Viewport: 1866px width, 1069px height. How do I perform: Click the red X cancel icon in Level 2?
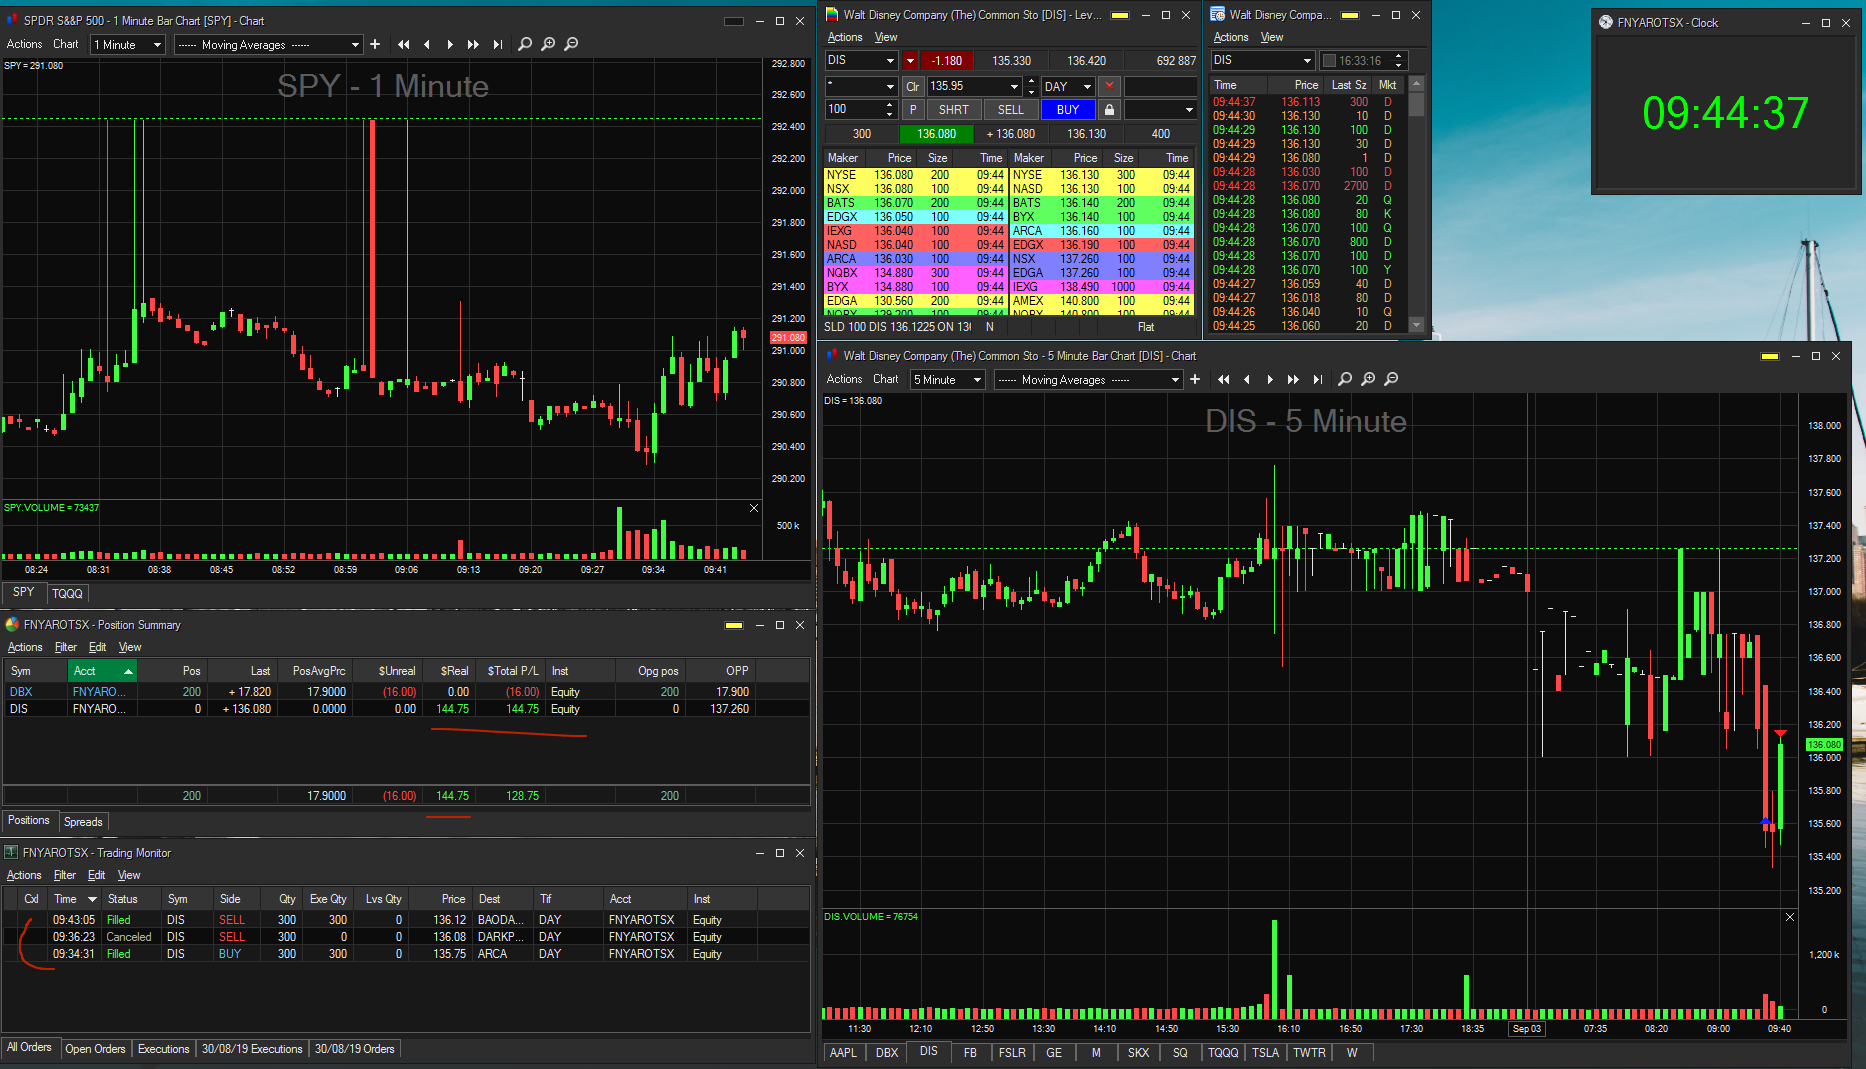point(1109,86)
